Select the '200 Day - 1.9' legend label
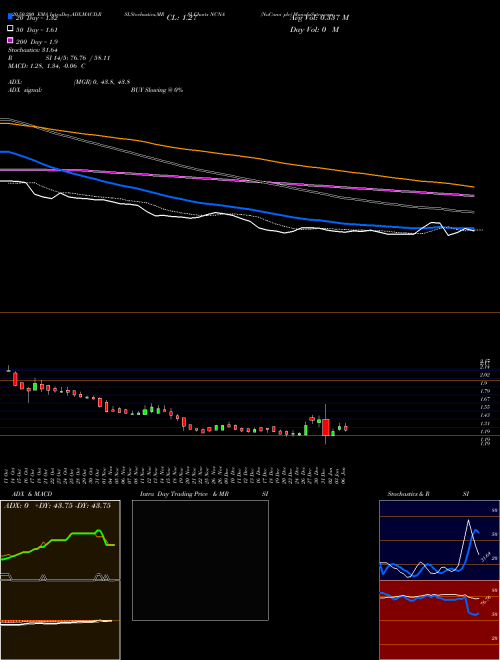 pyautogui.click(x=37, y=42)
